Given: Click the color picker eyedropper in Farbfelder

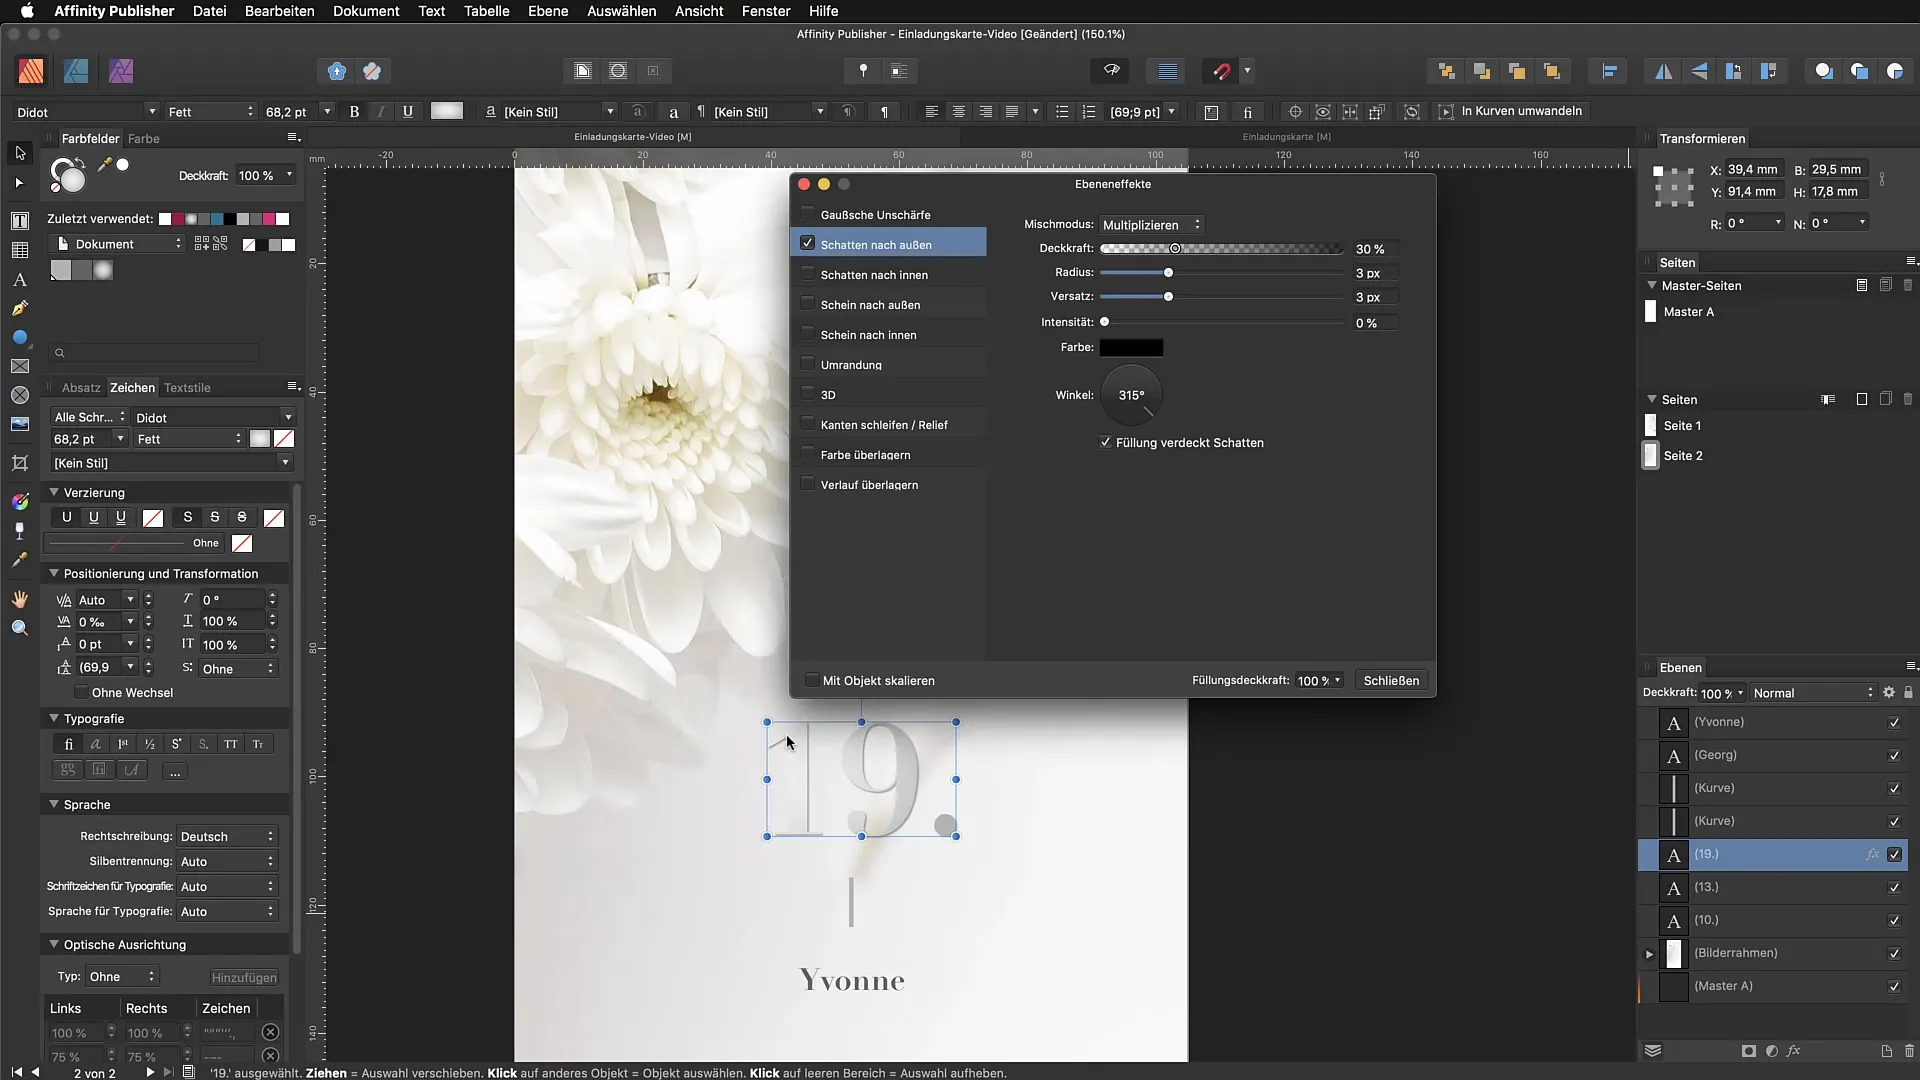Looking at the screenshot, I should (104, 165).
